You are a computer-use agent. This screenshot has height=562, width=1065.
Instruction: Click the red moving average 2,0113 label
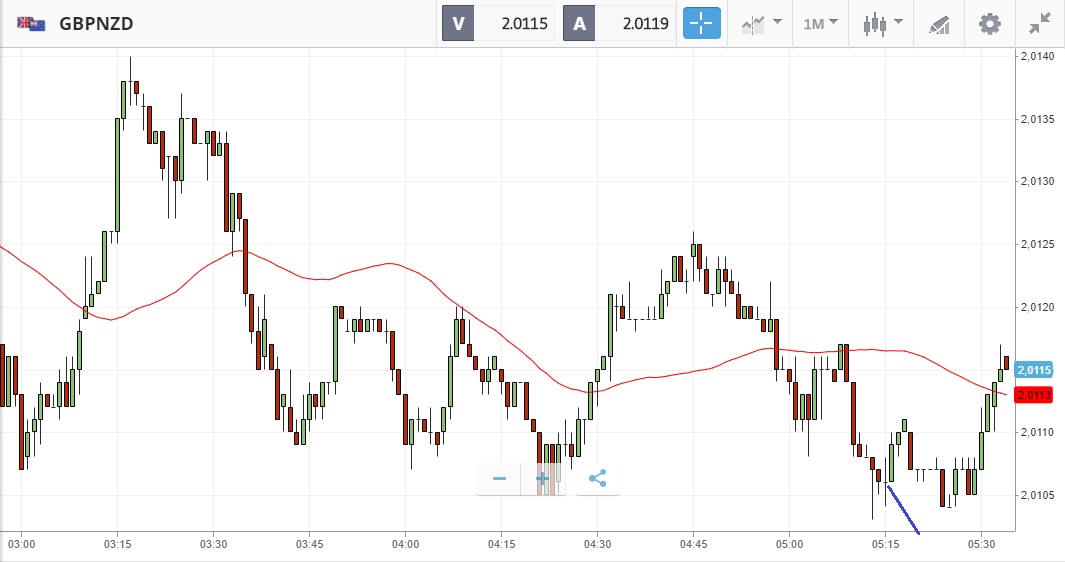coord(1033,395)
